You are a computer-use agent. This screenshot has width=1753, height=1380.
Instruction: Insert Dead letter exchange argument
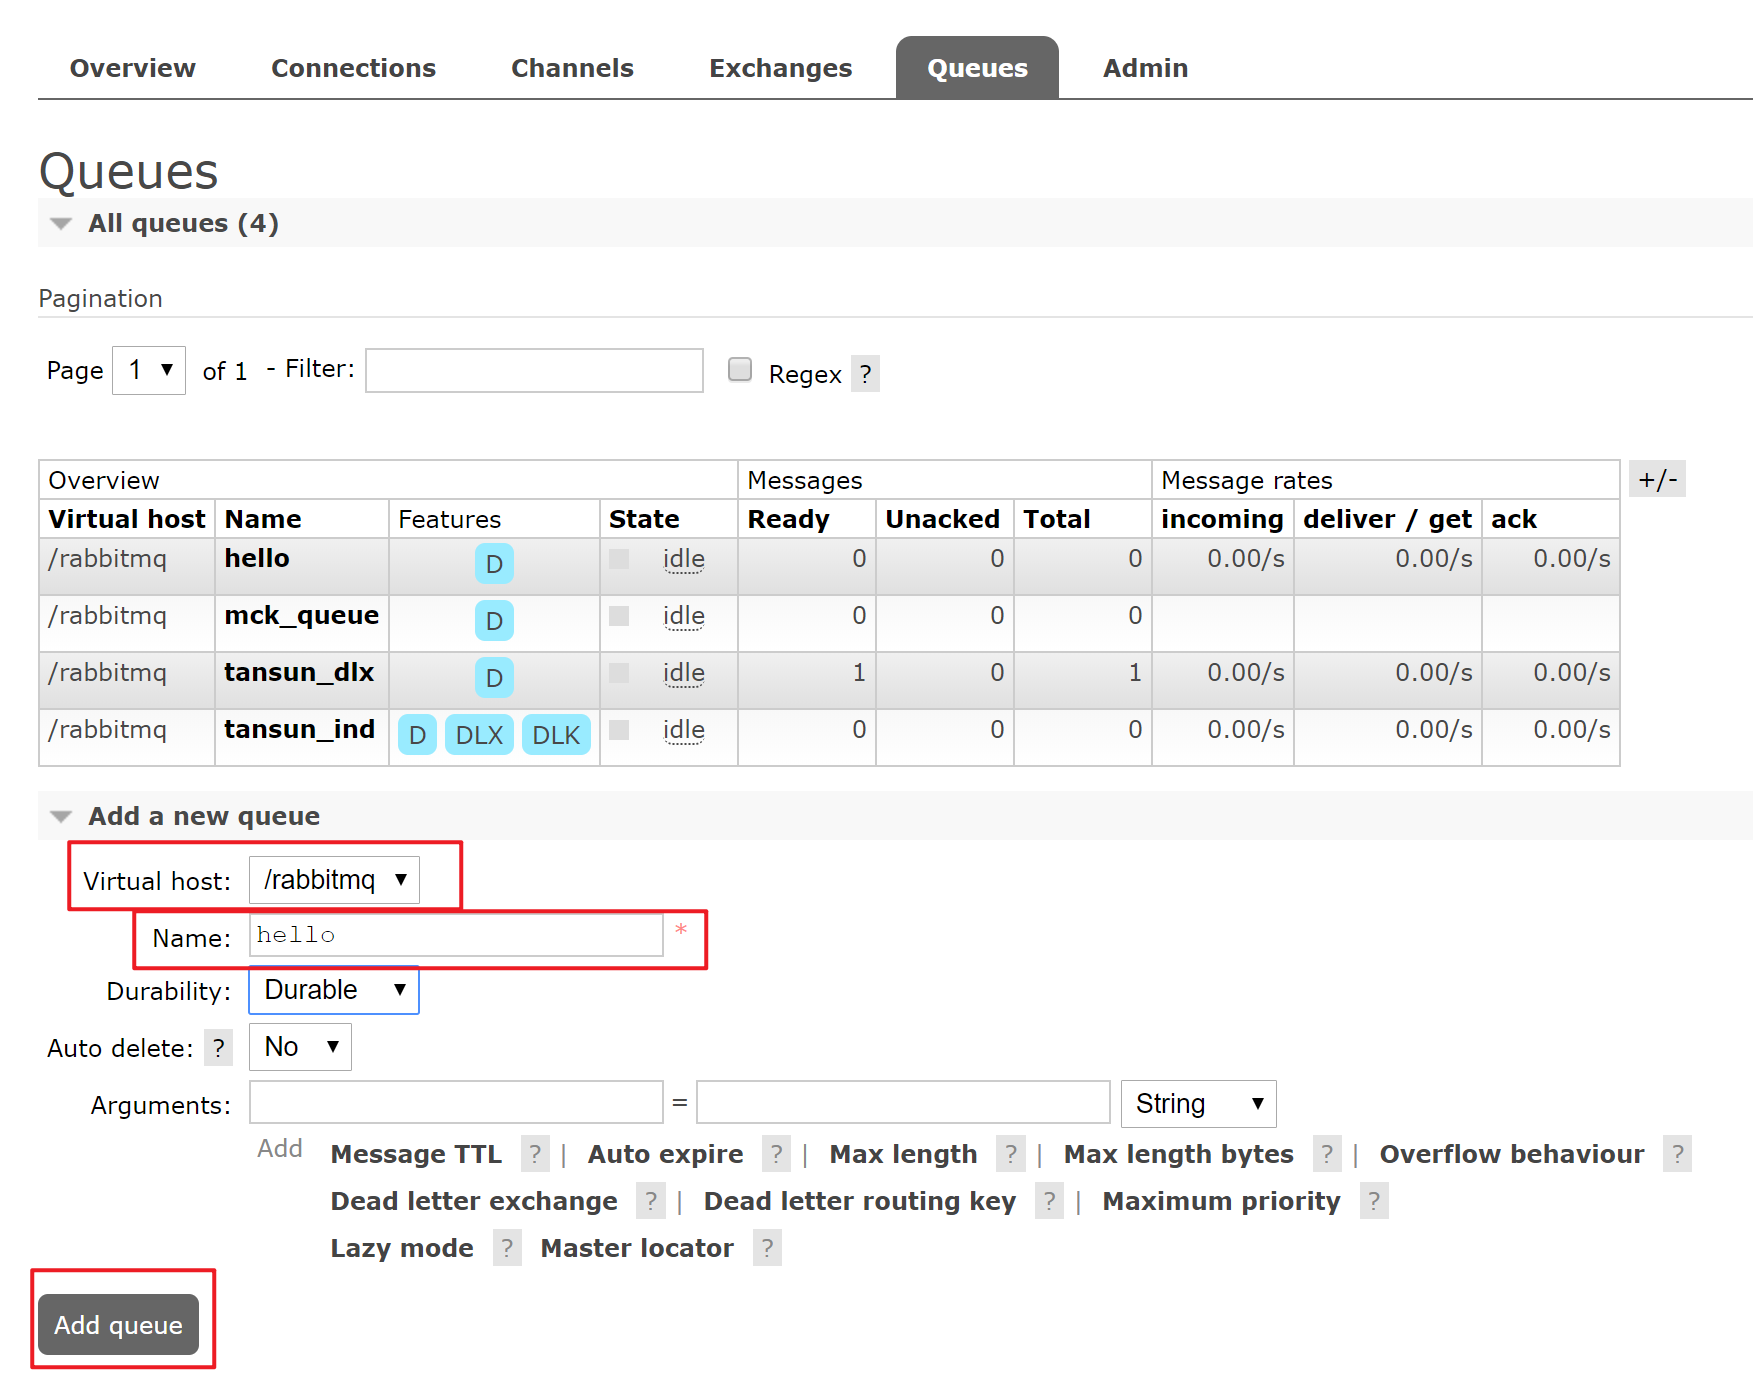pos(475,1201)
